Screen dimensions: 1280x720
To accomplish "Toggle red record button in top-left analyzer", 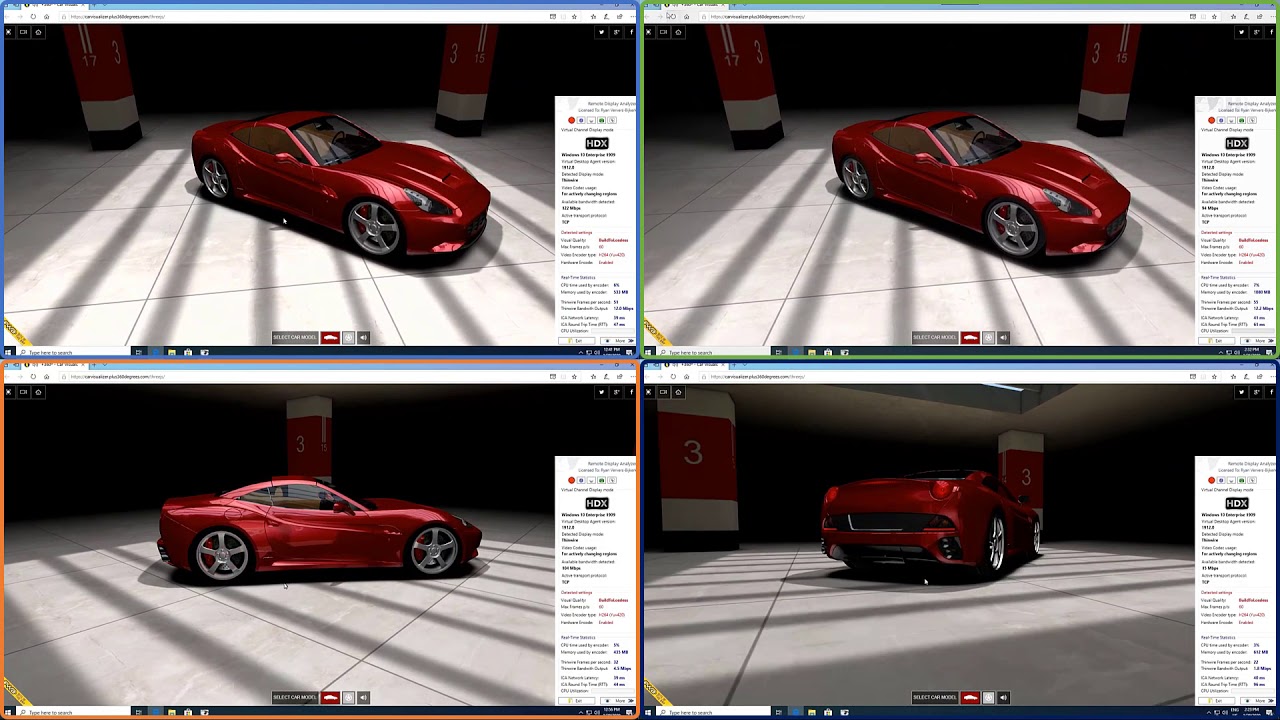I will tap(572, 120).
